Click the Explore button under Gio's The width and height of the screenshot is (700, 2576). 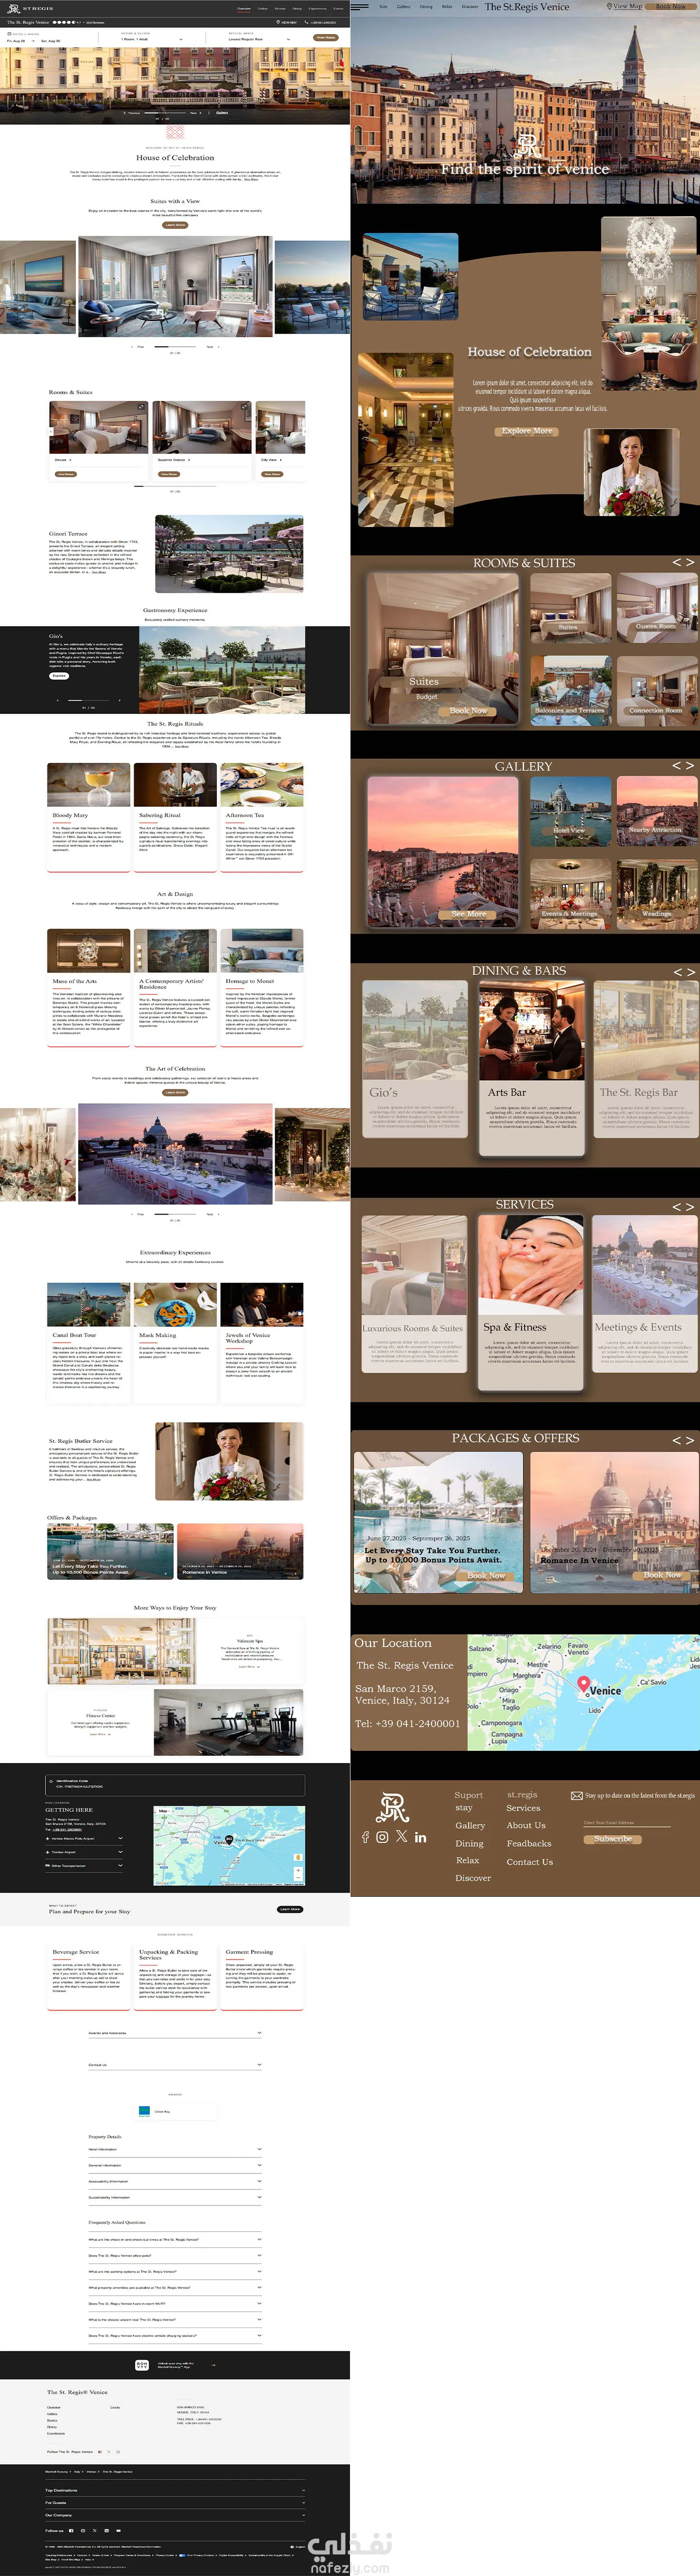(59, 676)
